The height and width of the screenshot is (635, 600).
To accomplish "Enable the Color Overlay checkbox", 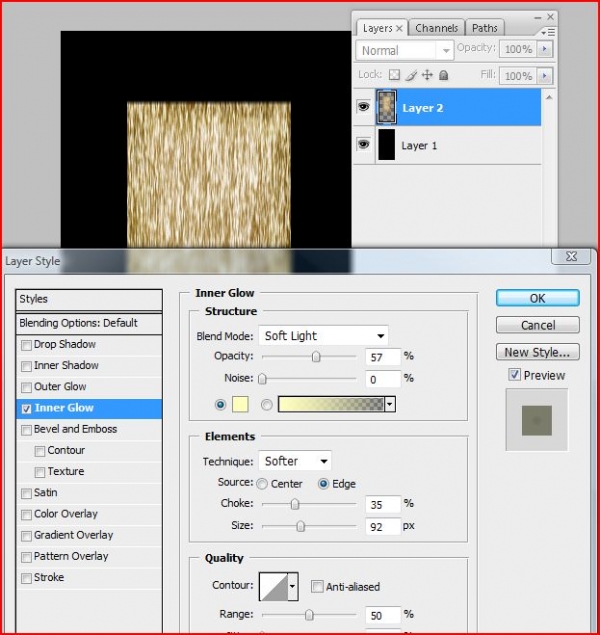I will (x=26, y=514).
